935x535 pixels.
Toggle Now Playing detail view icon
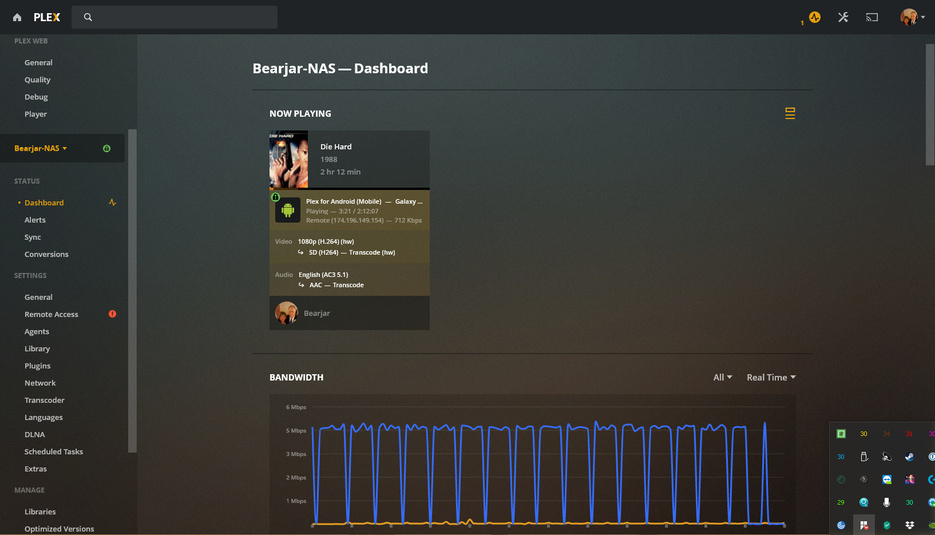point(790,113)
